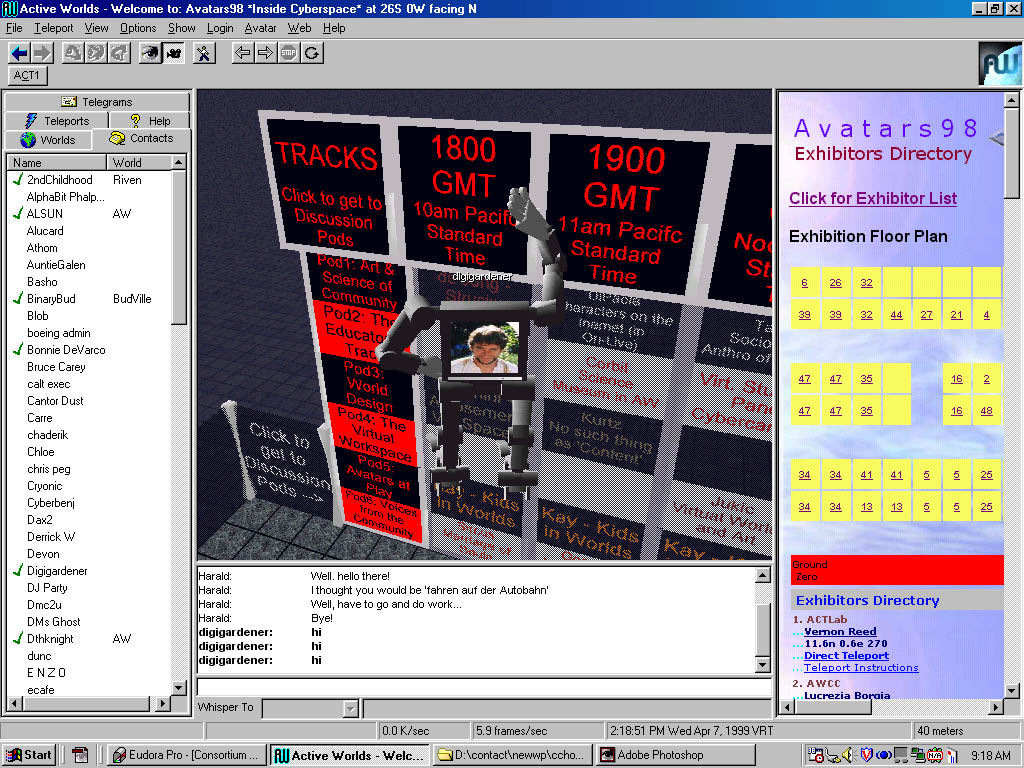Click the digigardener avatar's face screen
This screenshot has width=1024, height=768.
pyautogui.click(x=485, y=347)
